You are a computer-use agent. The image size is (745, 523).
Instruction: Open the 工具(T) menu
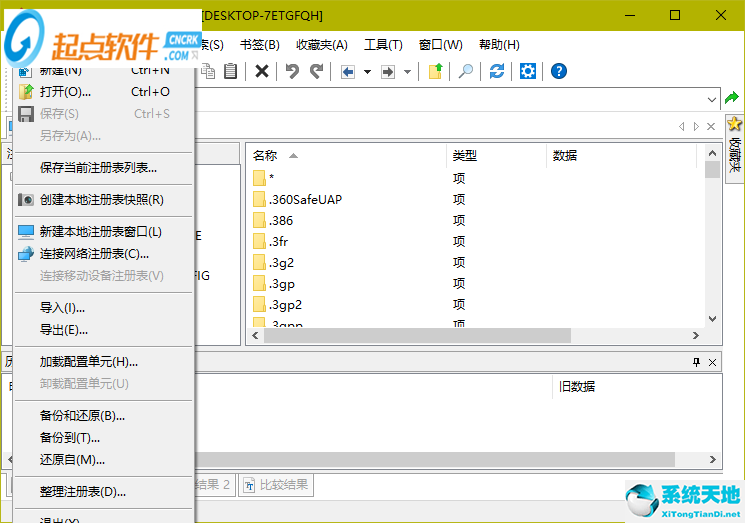point(383,44)
